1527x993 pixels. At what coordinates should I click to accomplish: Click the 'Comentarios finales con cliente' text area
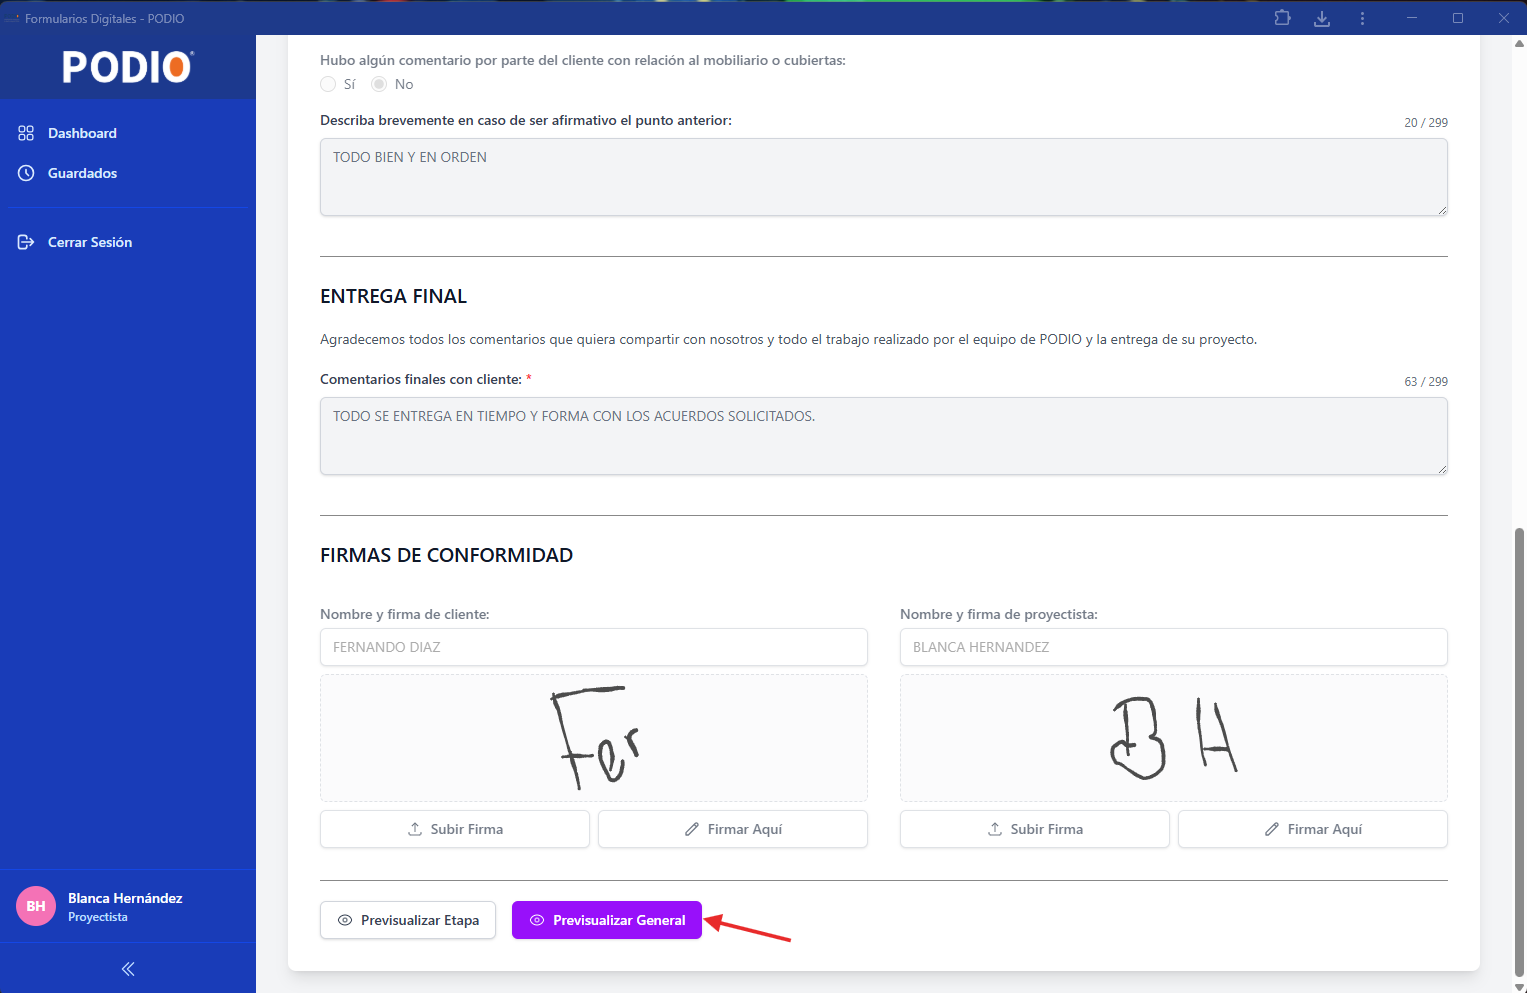point(884,436)
